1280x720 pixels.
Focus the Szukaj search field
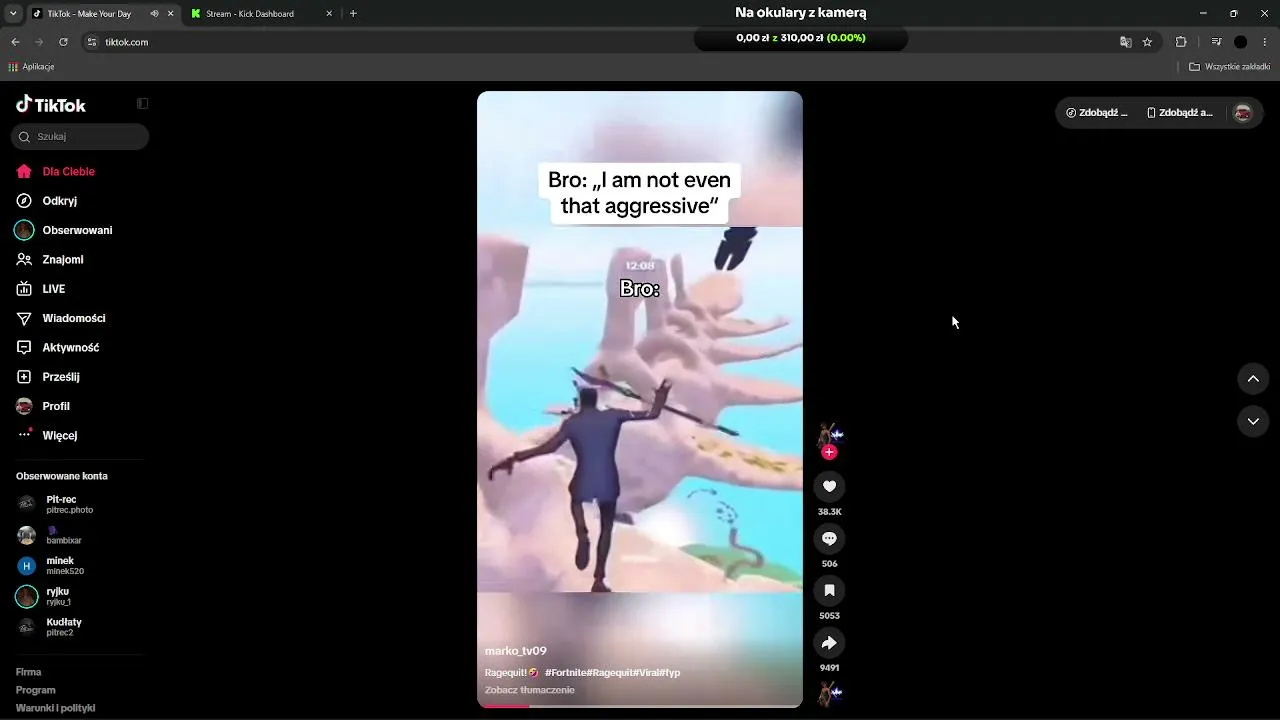(x=80, y=136)
